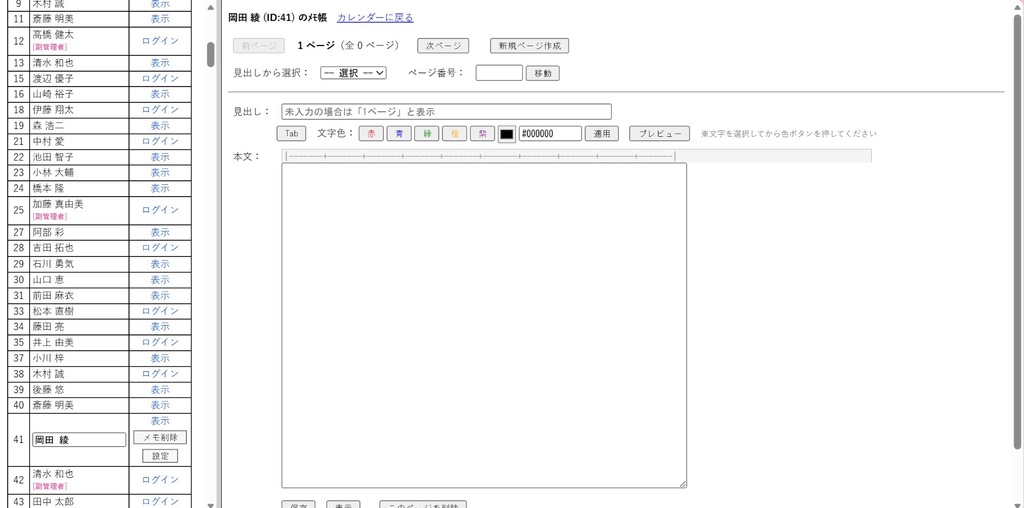
Task: Click 表示 for 森 浩二
Action: [160, 125]
